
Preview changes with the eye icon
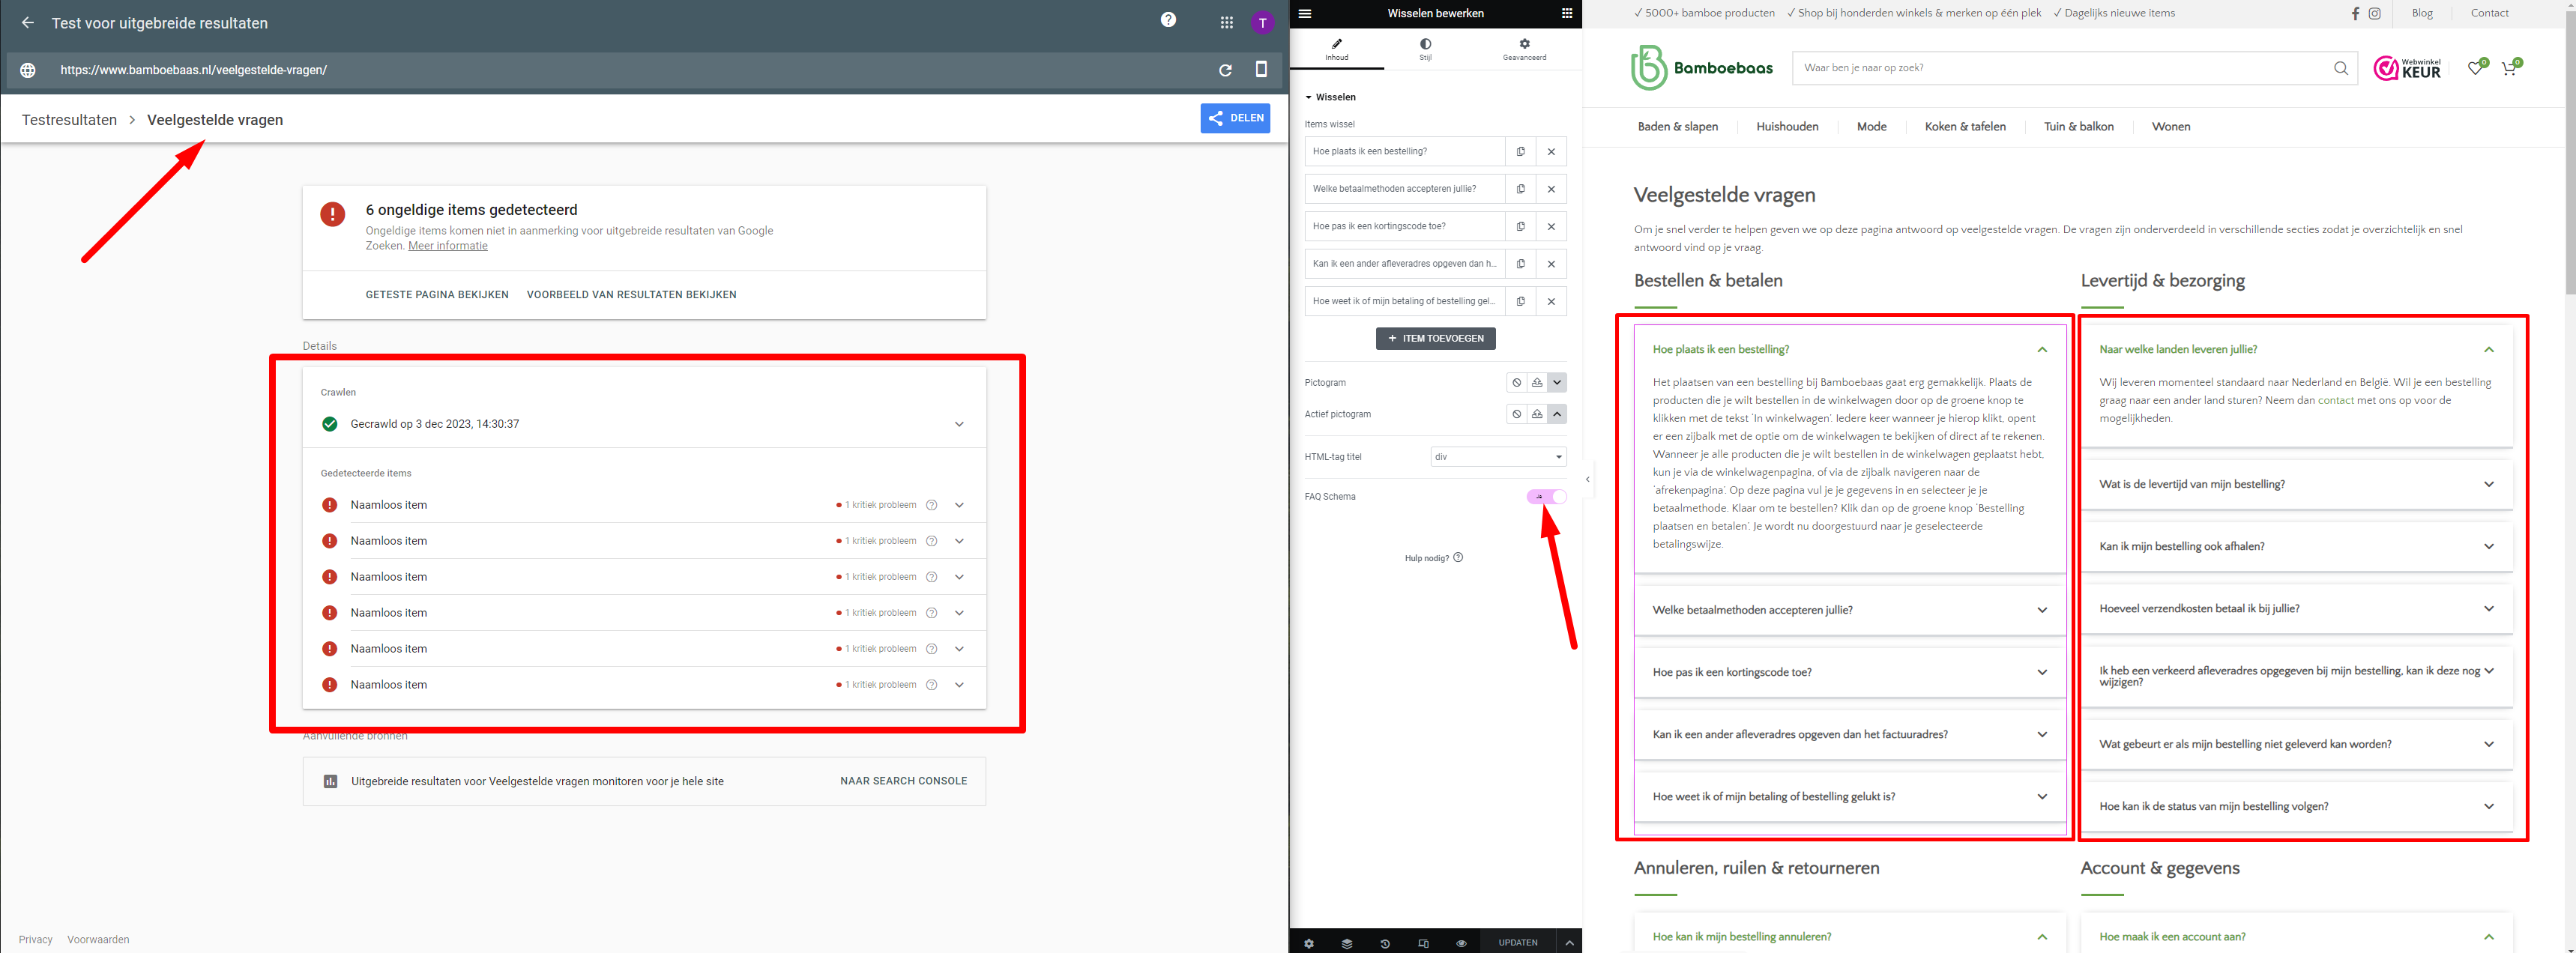coord(1461,943)
